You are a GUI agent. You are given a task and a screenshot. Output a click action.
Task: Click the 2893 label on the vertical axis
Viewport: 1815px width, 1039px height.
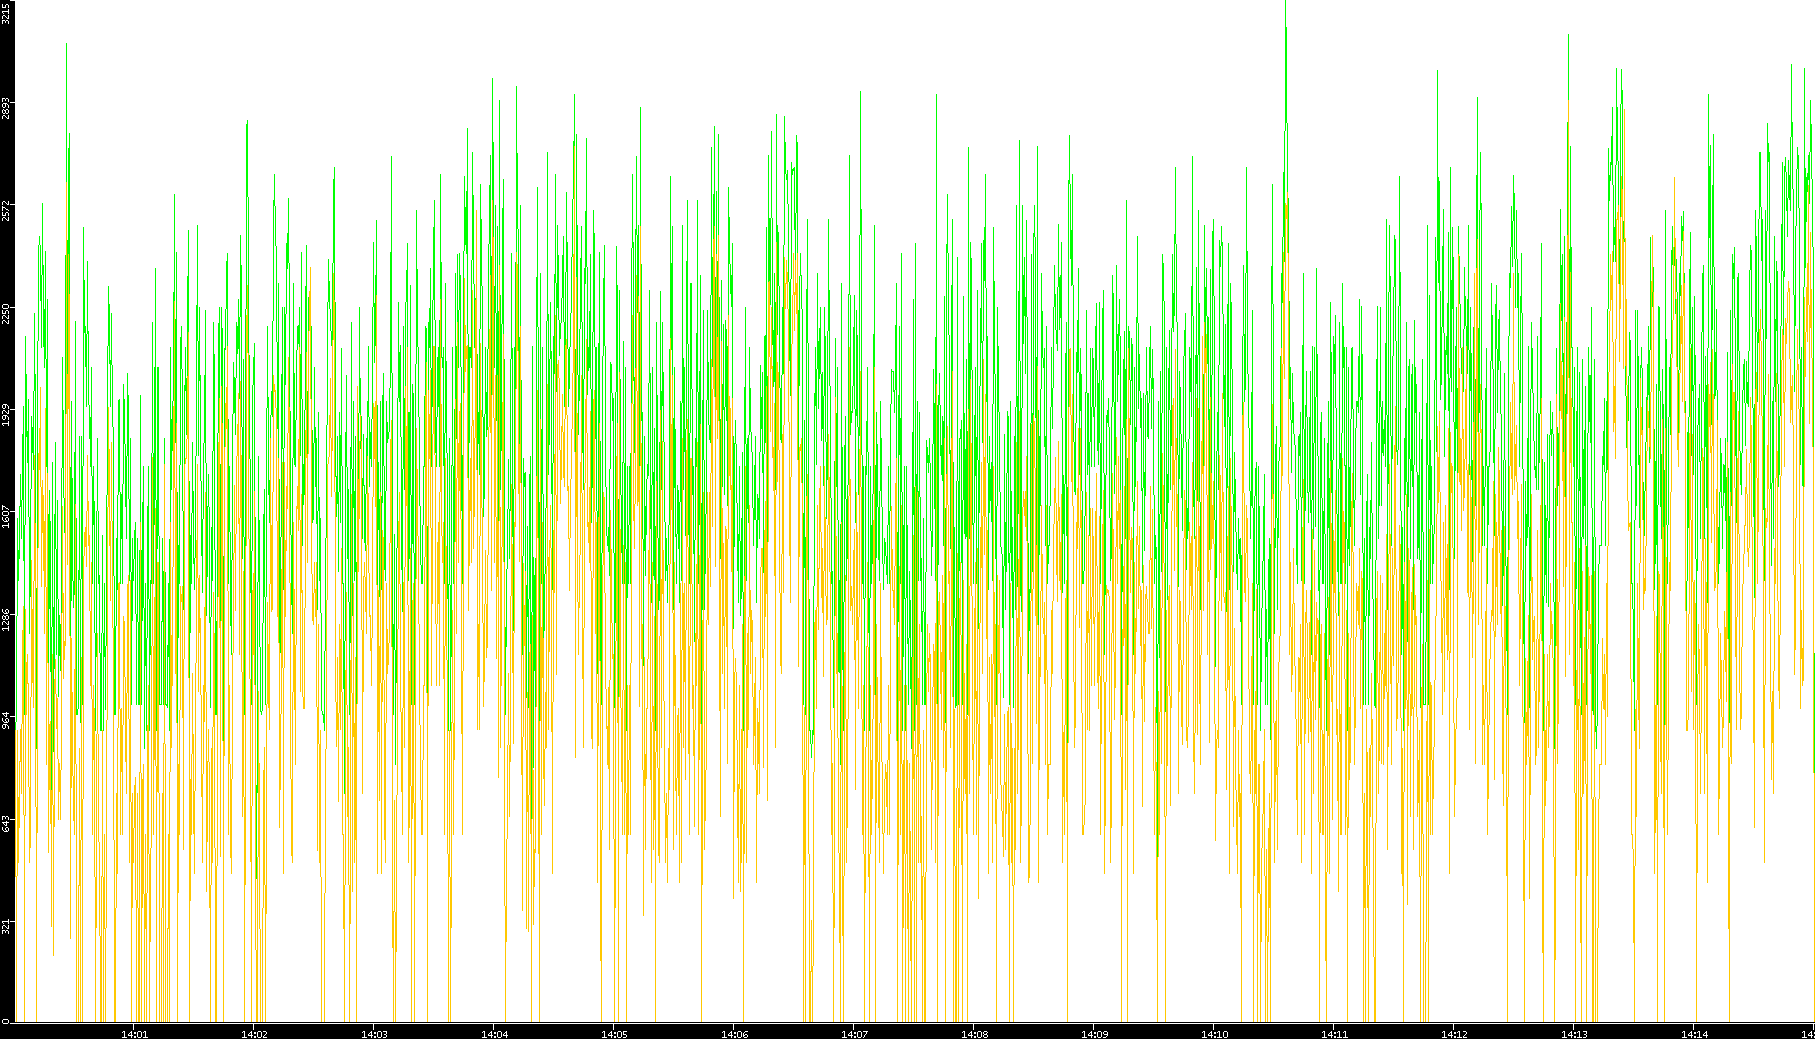(x=6, y=108)
